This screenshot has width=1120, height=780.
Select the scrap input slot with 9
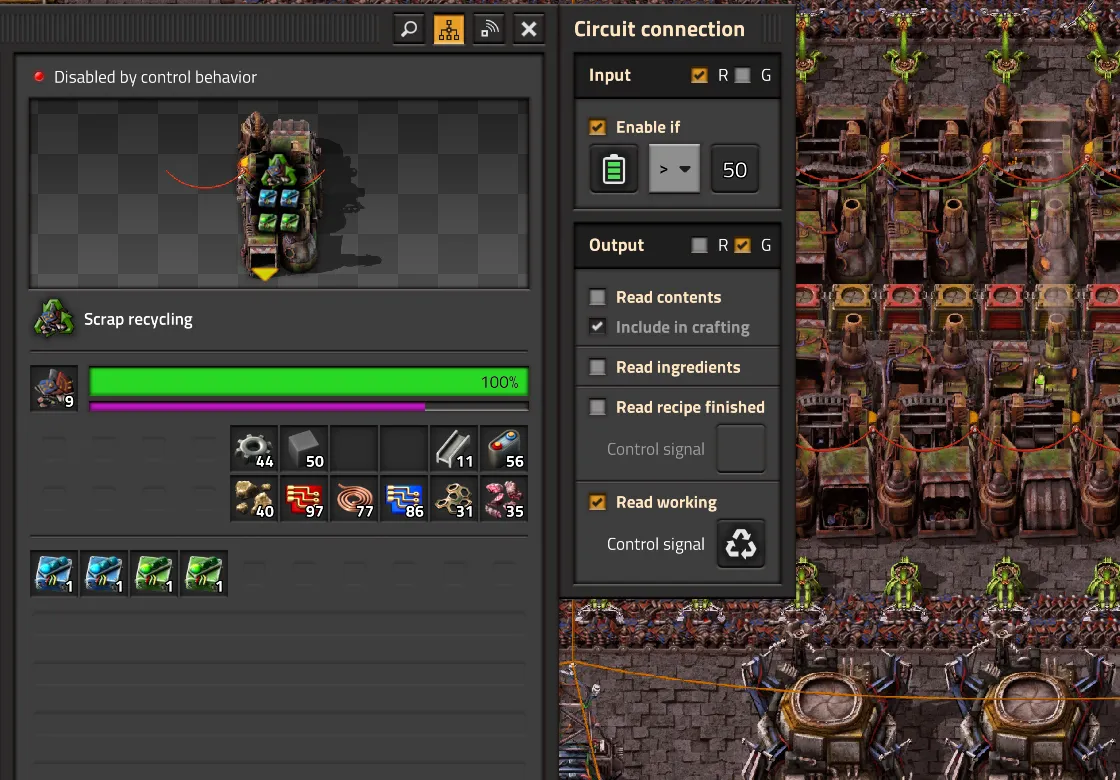coord(54,389)
